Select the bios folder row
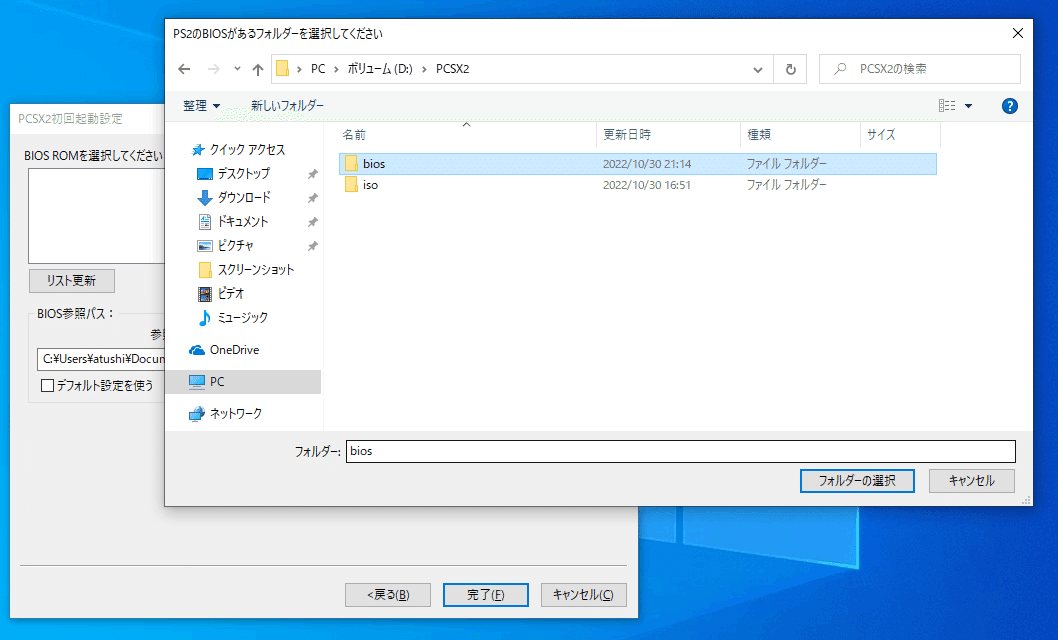Screen dimensions: 1058x640 point(638,164)
